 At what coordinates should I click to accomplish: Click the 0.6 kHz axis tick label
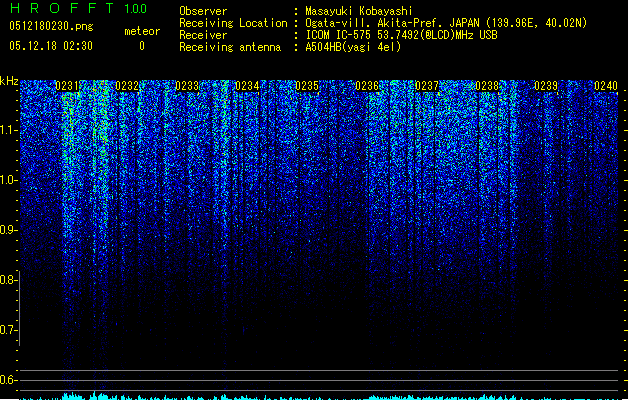tap(8, 380)
